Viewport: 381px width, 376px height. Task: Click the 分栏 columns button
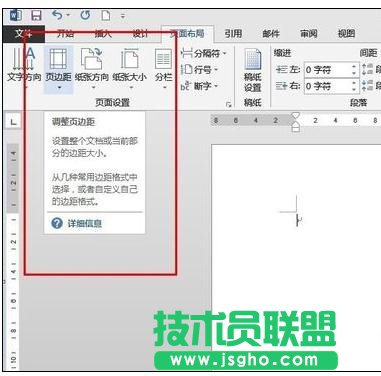click(163, 68)
